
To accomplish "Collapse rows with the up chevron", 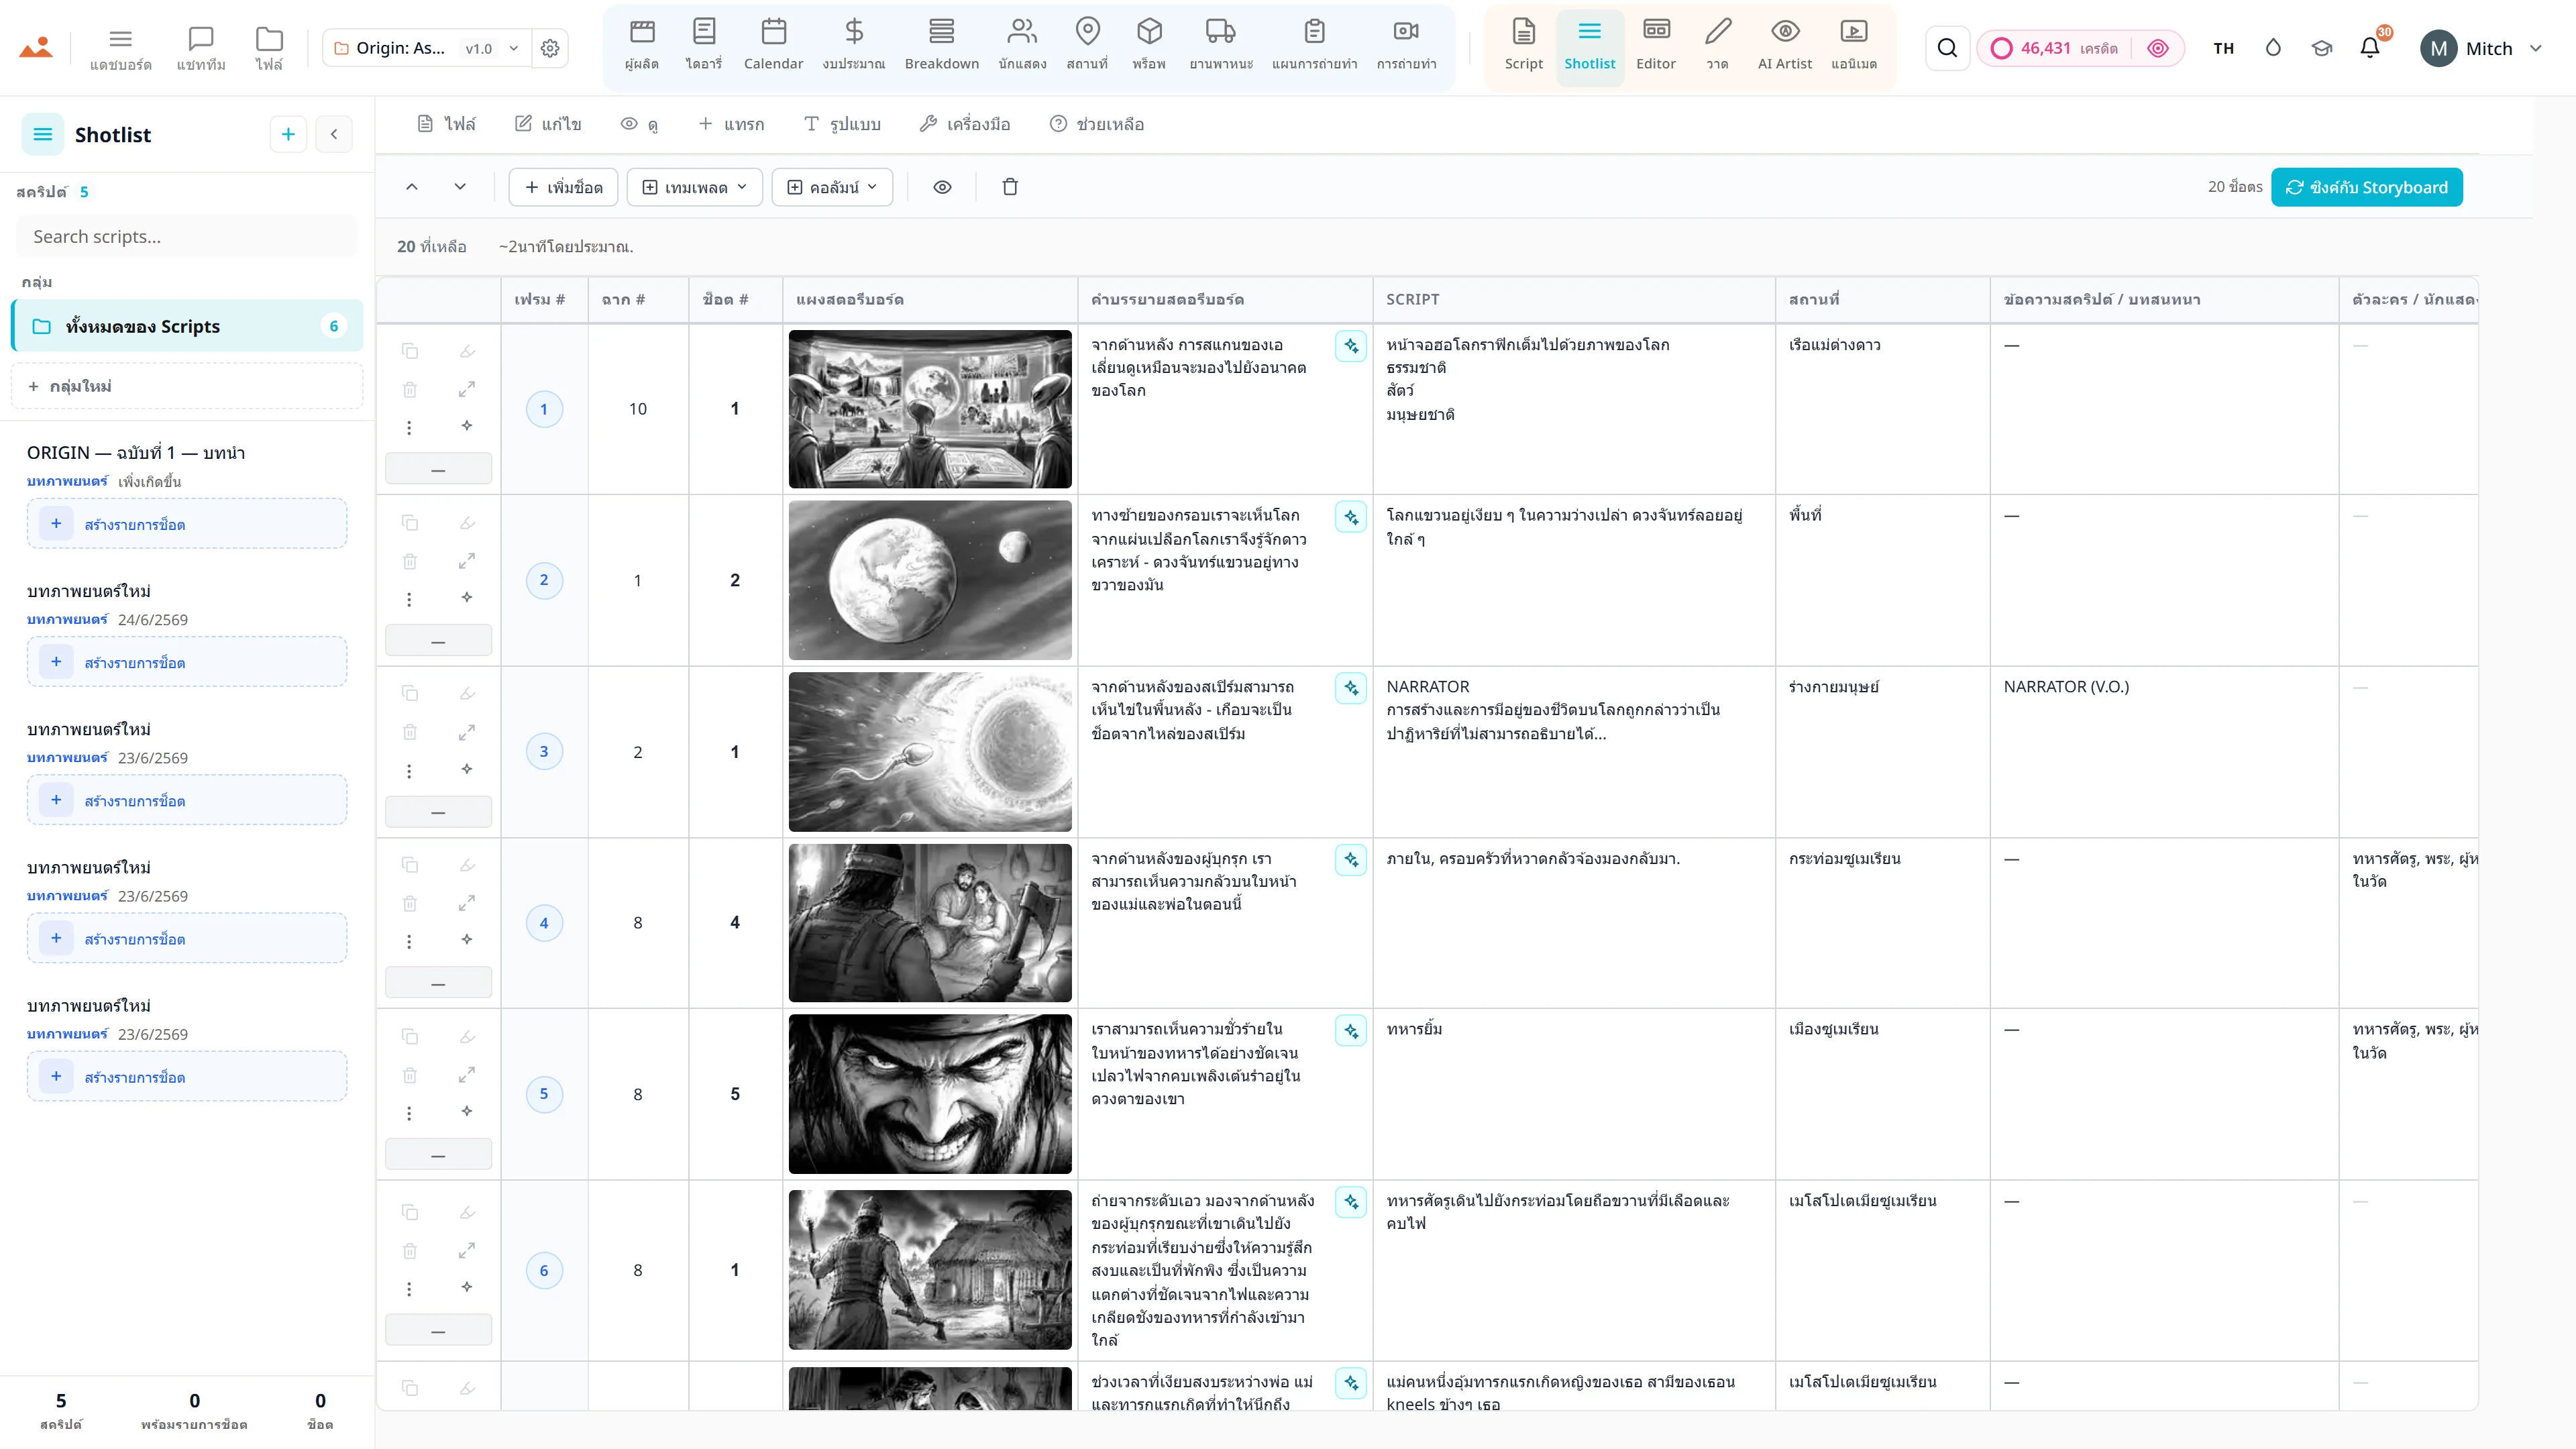I will (x=412, y=187).
